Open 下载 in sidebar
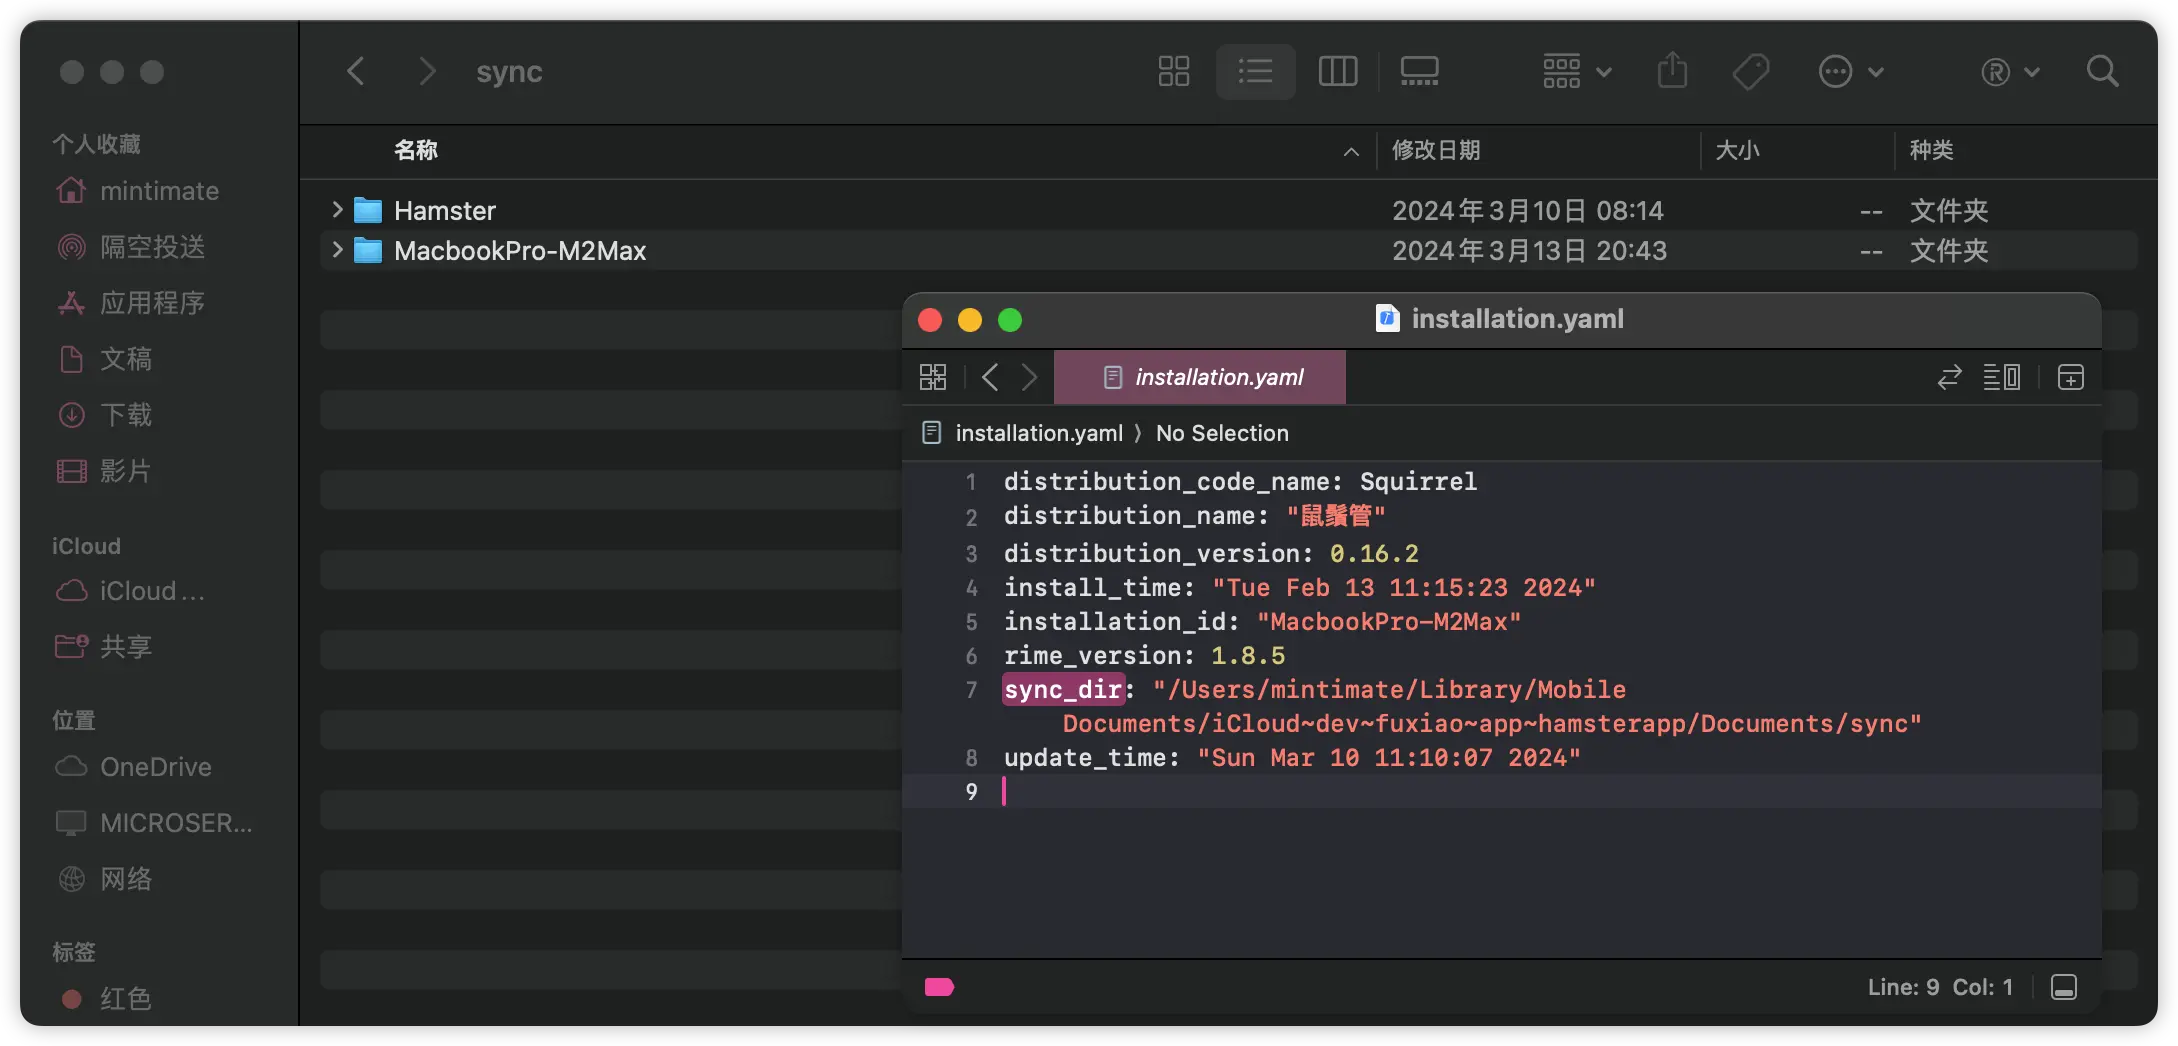This screenshot has width=2178, height=1046. tap(105, 414)
